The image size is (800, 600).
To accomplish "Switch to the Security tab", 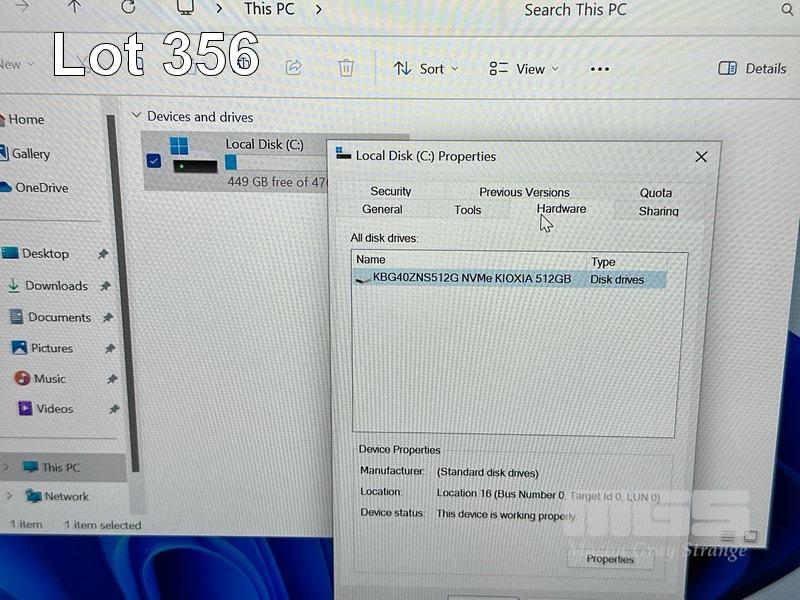I will point(390,191).
